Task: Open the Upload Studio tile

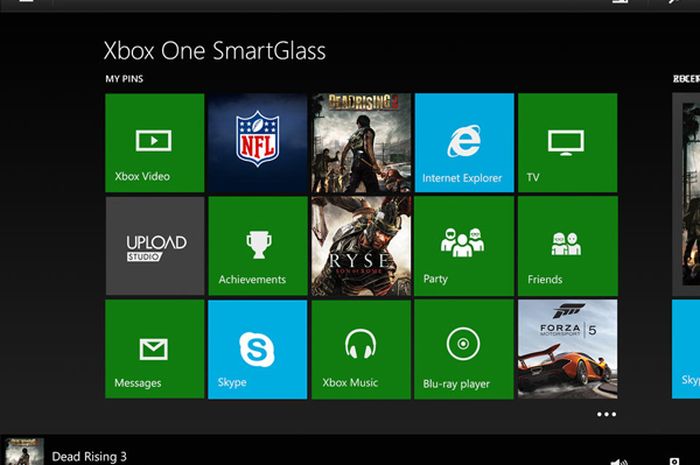Action: (154, 246)
